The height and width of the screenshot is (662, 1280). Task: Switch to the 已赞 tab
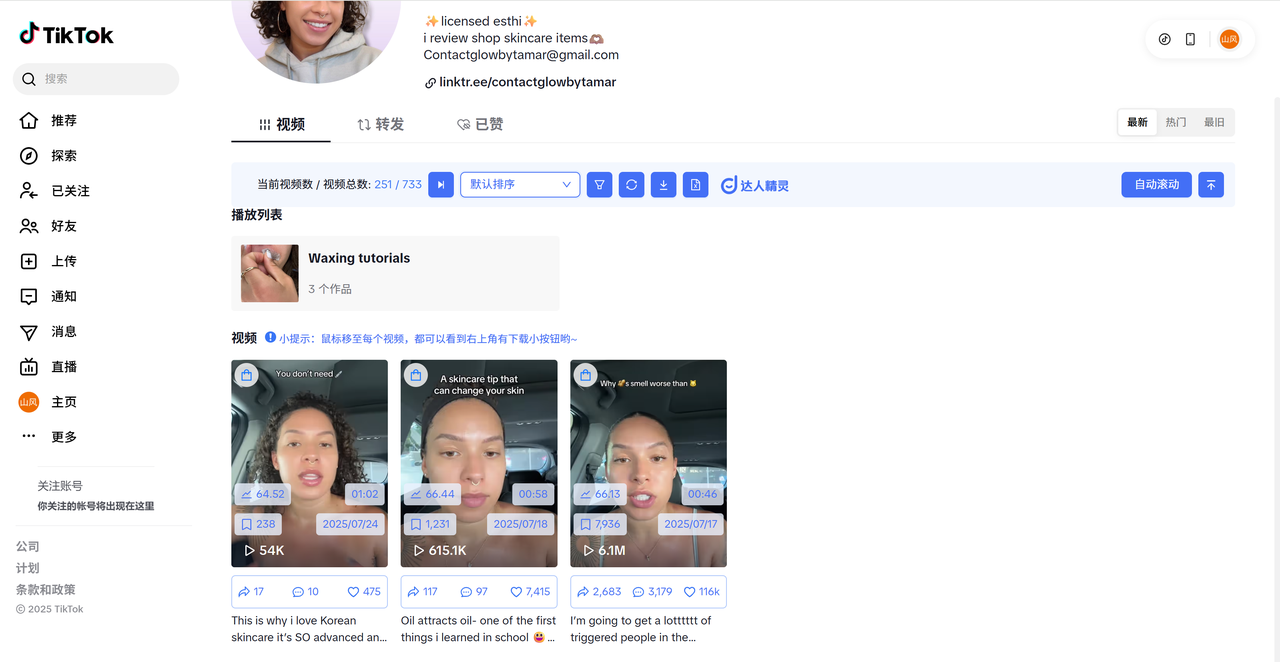tap(480, 125)
